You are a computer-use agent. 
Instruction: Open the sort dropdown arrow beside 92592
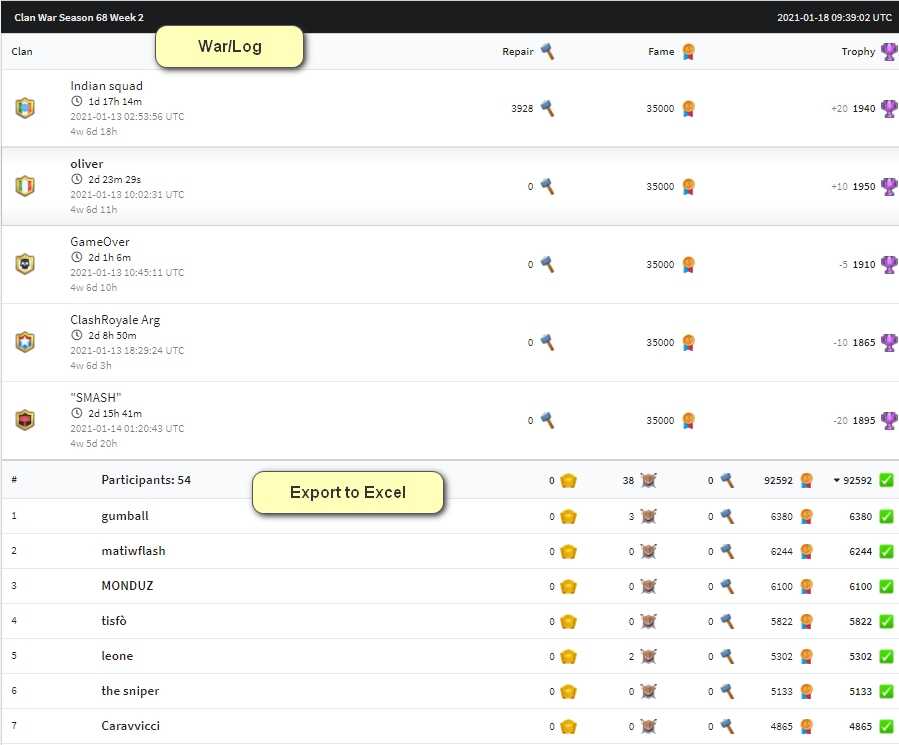coord(838,480)
